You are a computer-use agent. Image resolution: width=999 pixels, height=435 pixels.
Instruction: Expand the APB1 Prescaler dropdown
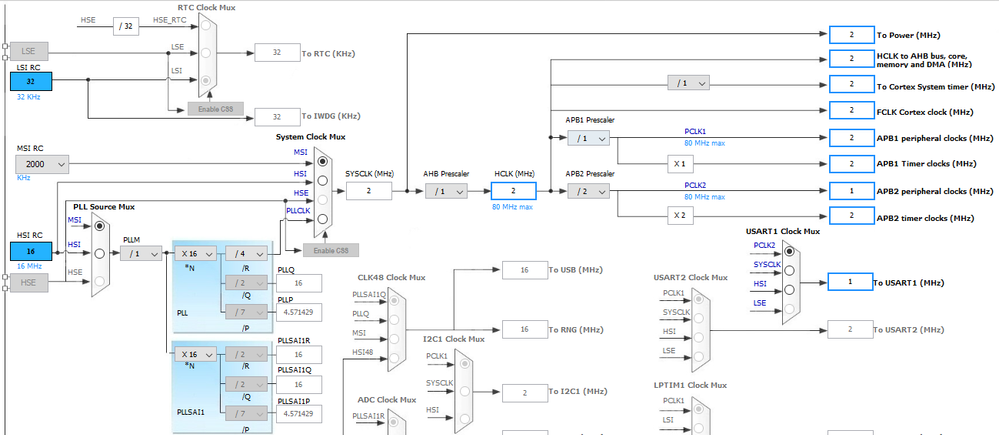[589, 138]
